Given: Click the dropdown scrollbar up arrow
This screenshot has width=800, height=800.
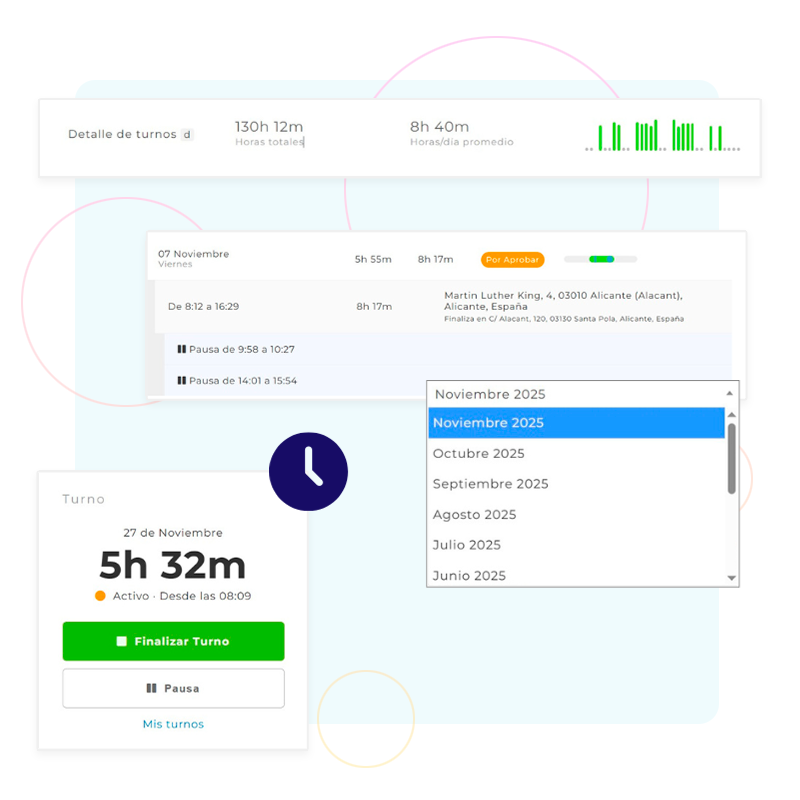Looking at the screenshot, I should [731, 415].
